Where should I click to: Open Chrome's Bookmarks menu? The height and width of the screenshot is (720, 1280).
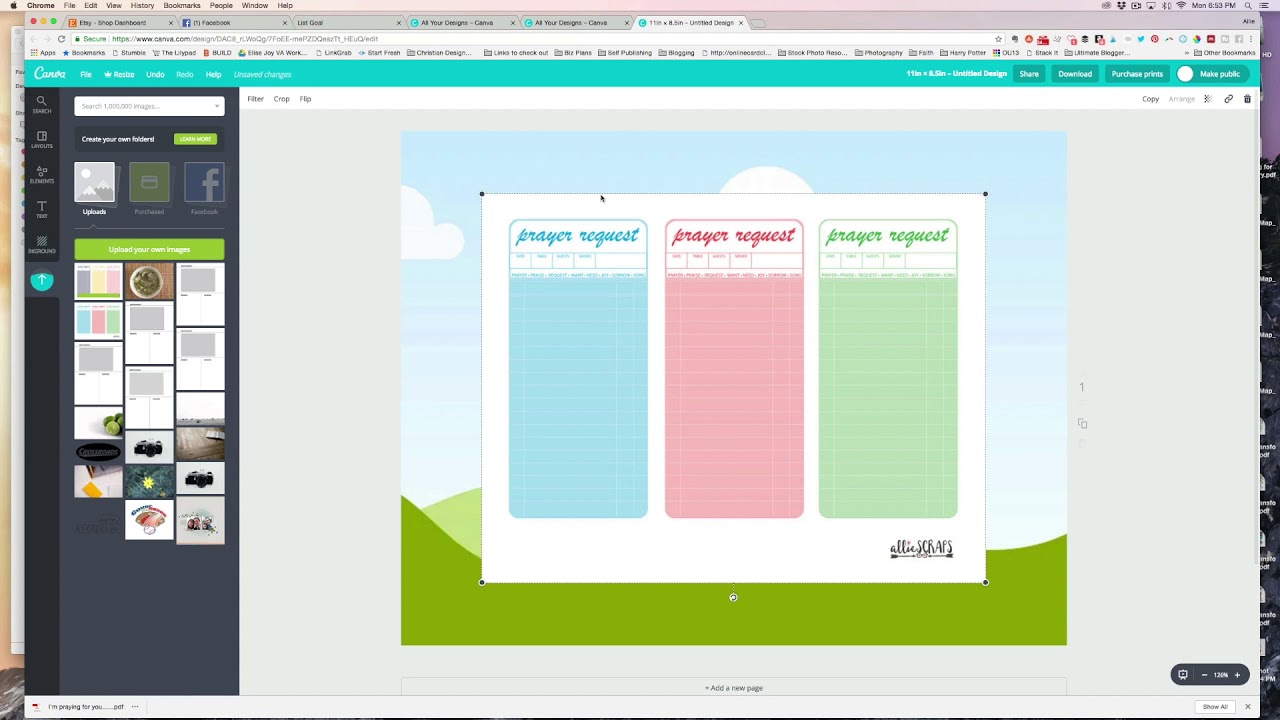[182, 6]
